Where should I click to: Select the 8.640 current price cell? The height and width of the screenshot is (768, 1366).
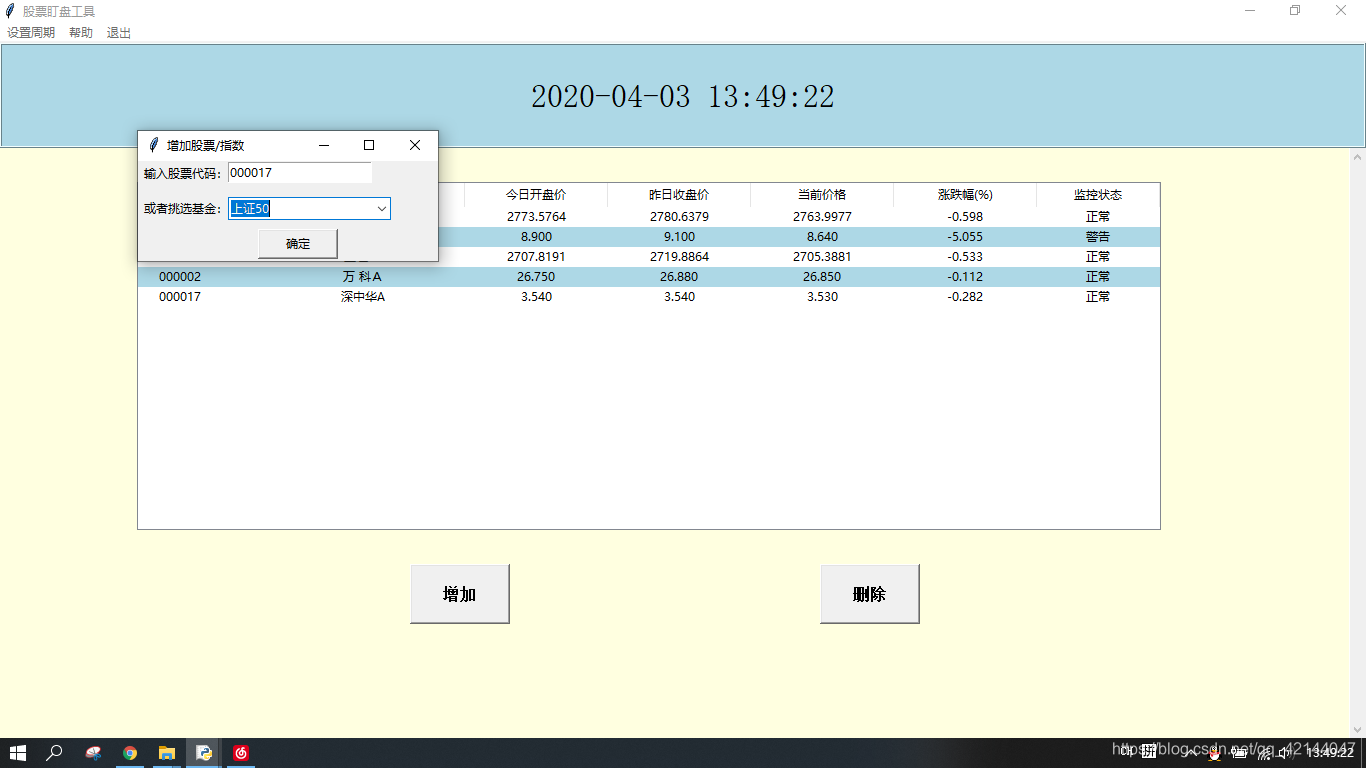pos(822,237)
